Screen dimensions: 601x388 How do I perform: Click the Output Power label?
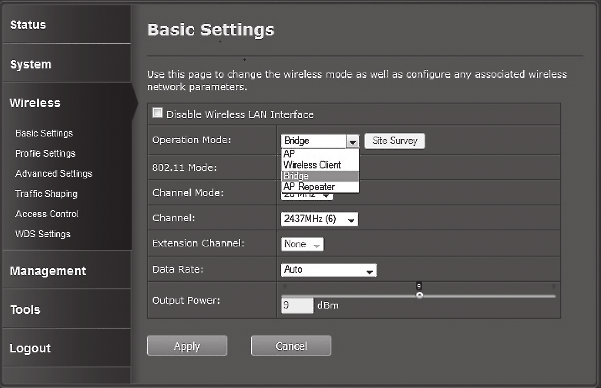(186, 300)
